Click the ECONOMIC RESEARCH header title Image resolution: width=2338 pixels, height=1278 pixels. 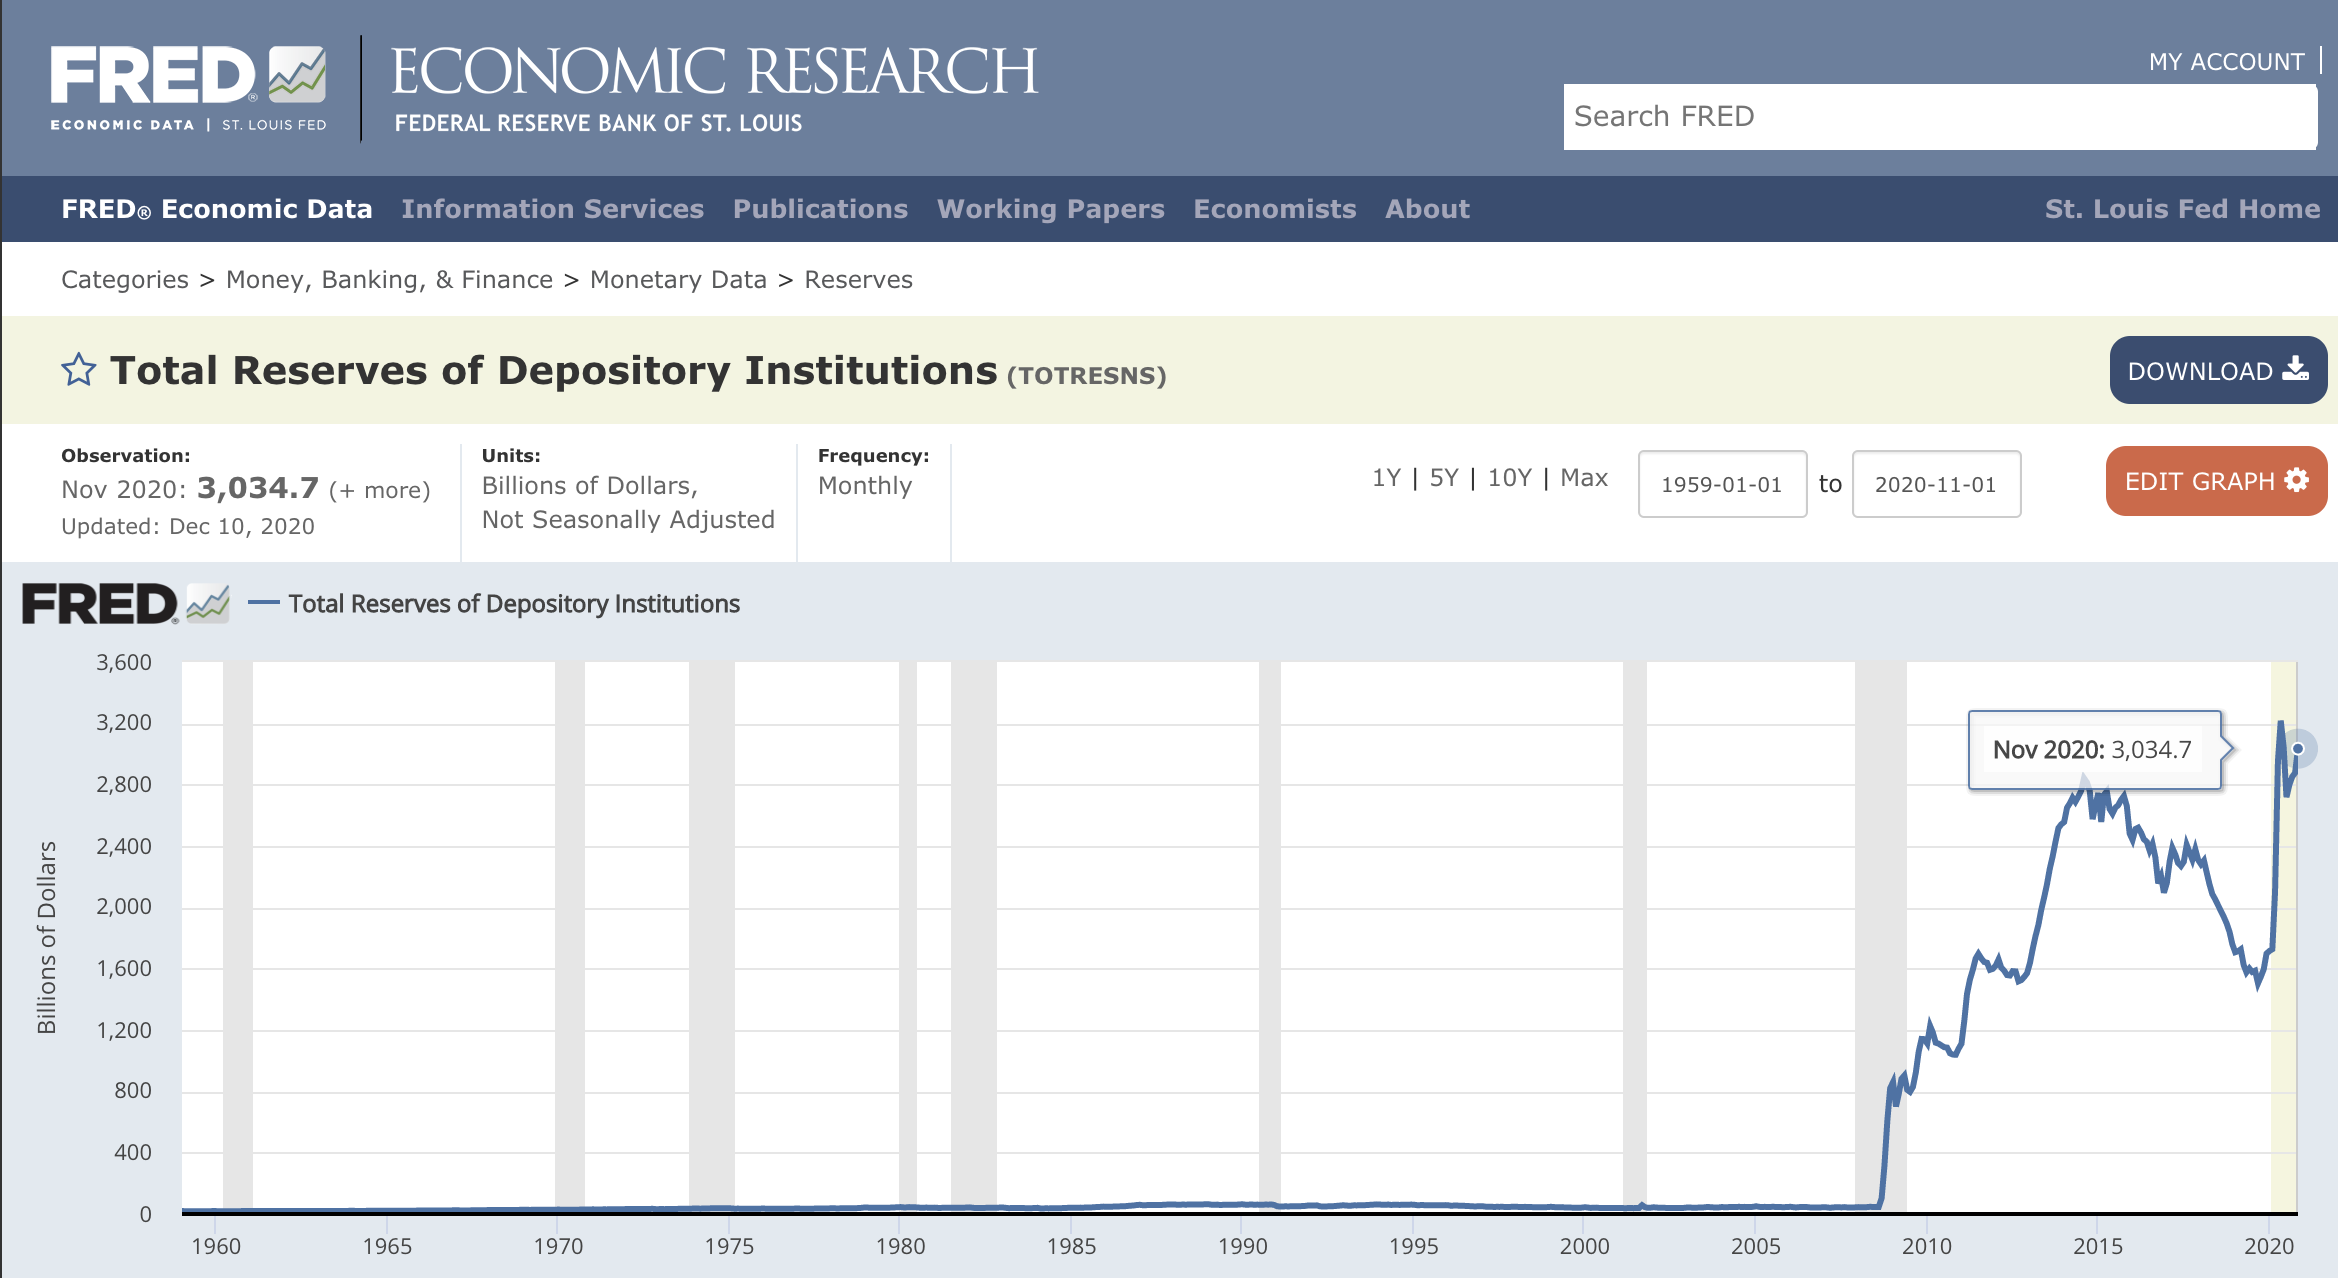tap(714, 71)
